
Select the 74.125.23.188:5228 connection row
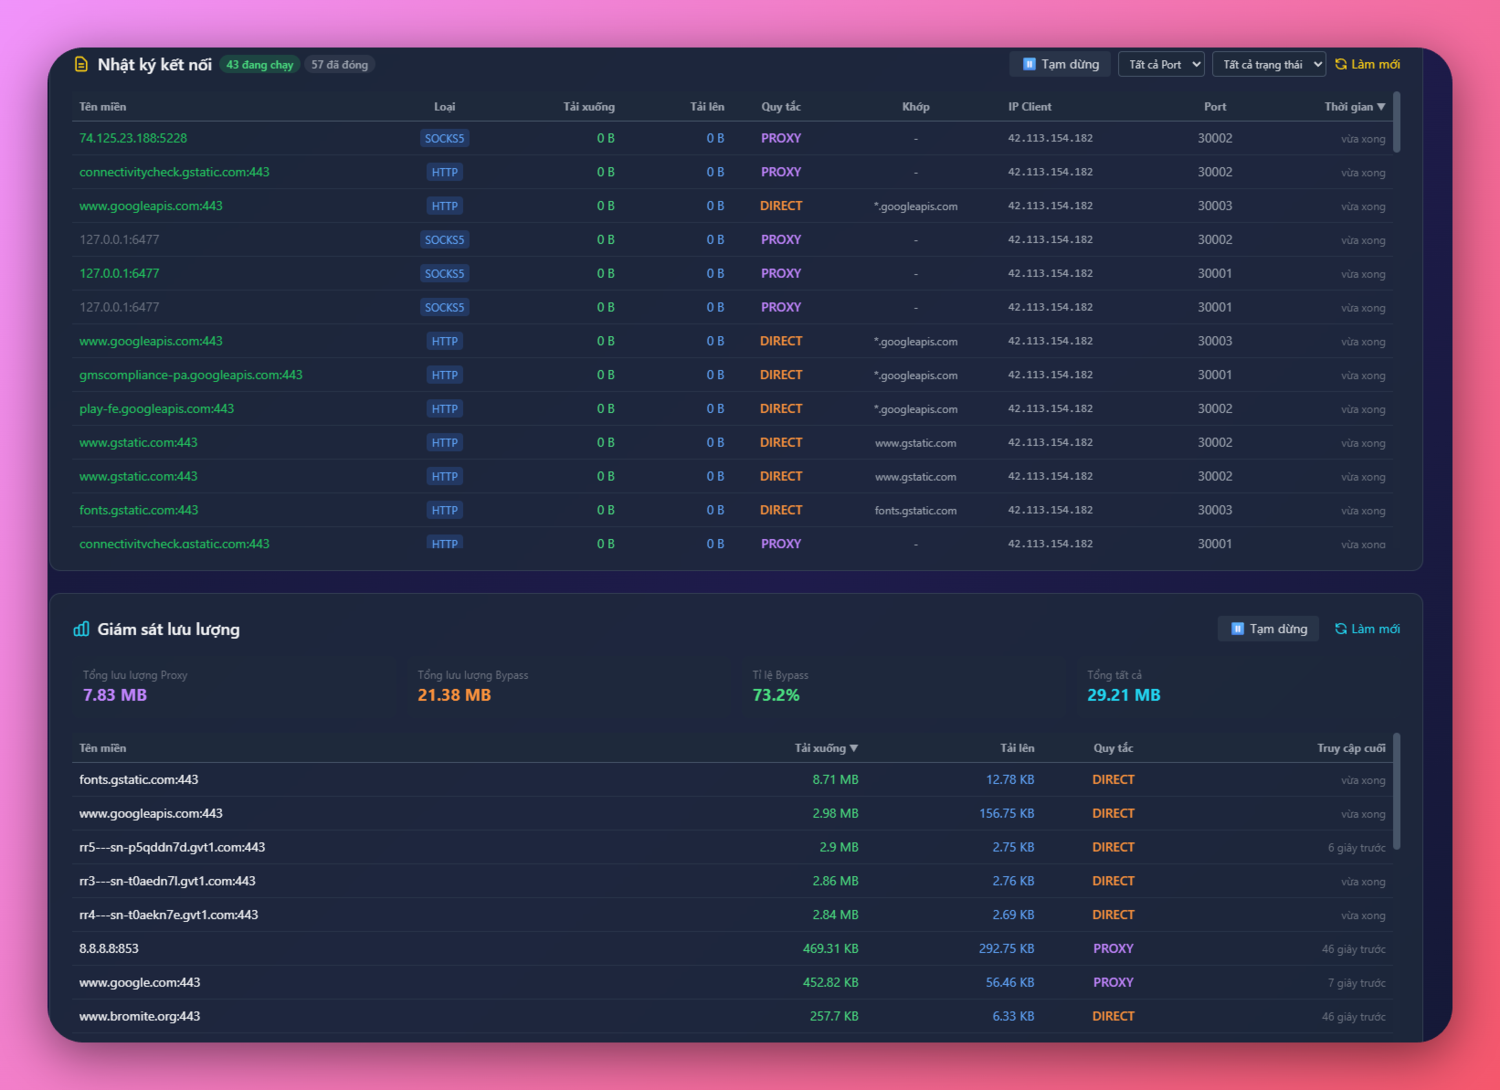click(x=133, y=138)
